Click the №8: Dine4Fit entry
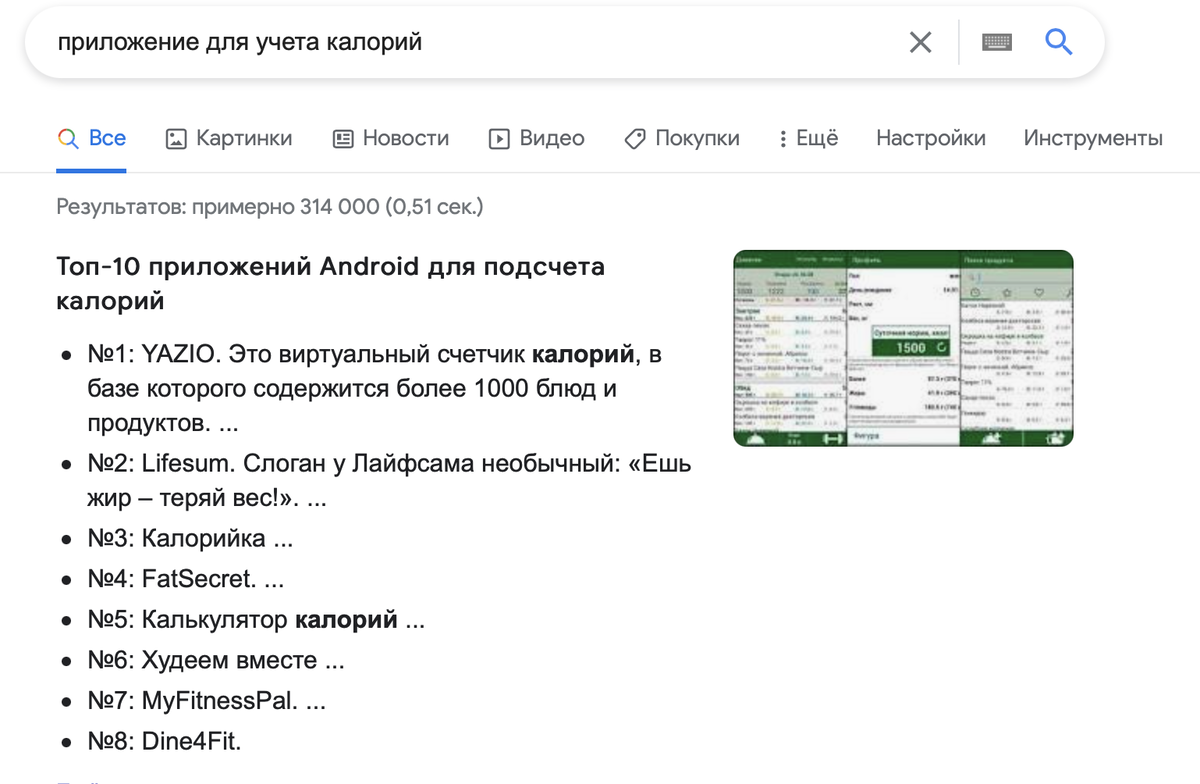 click(x=164, y=741)
